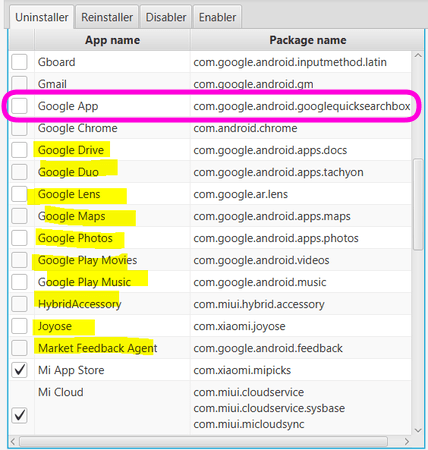This screenshot has width=428, height=450.
Task: Click package com.xiaomi.joyose
Action: tap(239, 326)
